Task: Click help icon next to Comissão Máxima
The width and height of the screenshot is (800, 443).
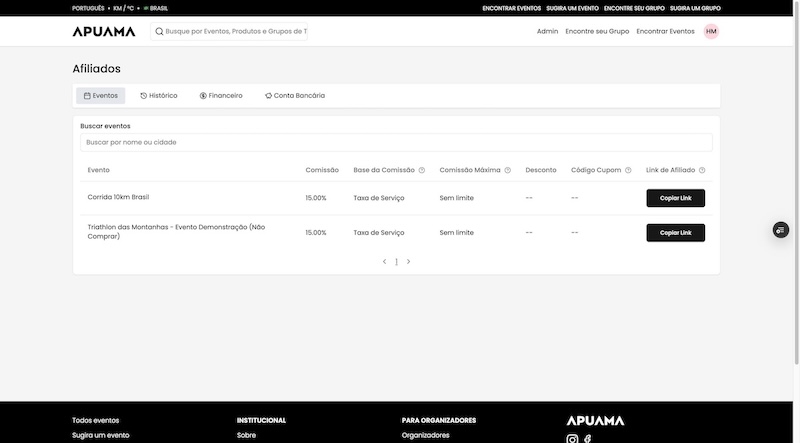Action: (507, 170)
